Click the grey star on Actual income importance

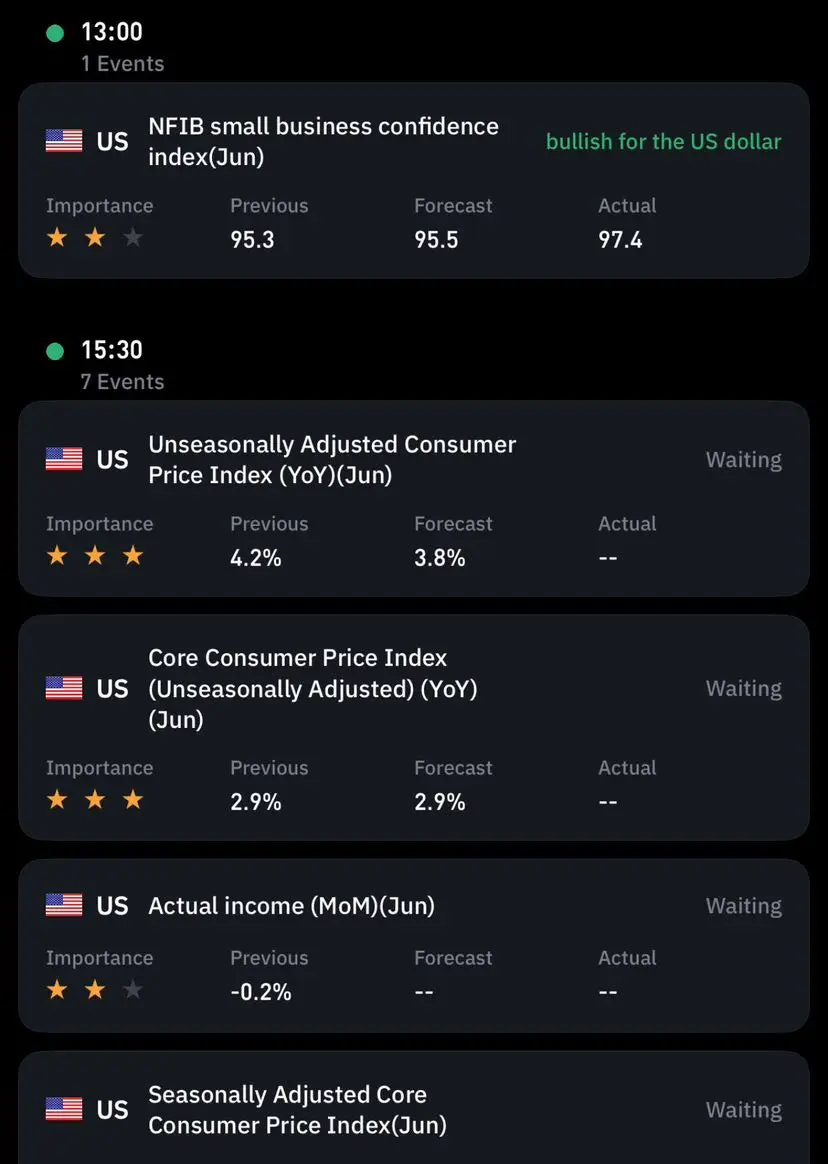(x=133, y=990)
